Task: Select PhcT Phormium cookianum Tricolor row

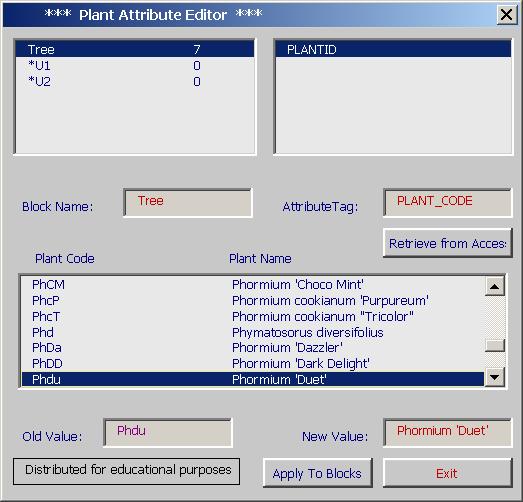Action: [x=252, y=316]
